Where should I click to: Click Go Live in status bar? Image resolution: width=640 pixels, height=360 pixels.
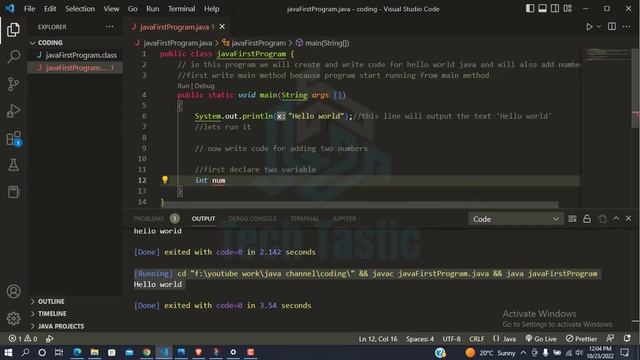541,339
